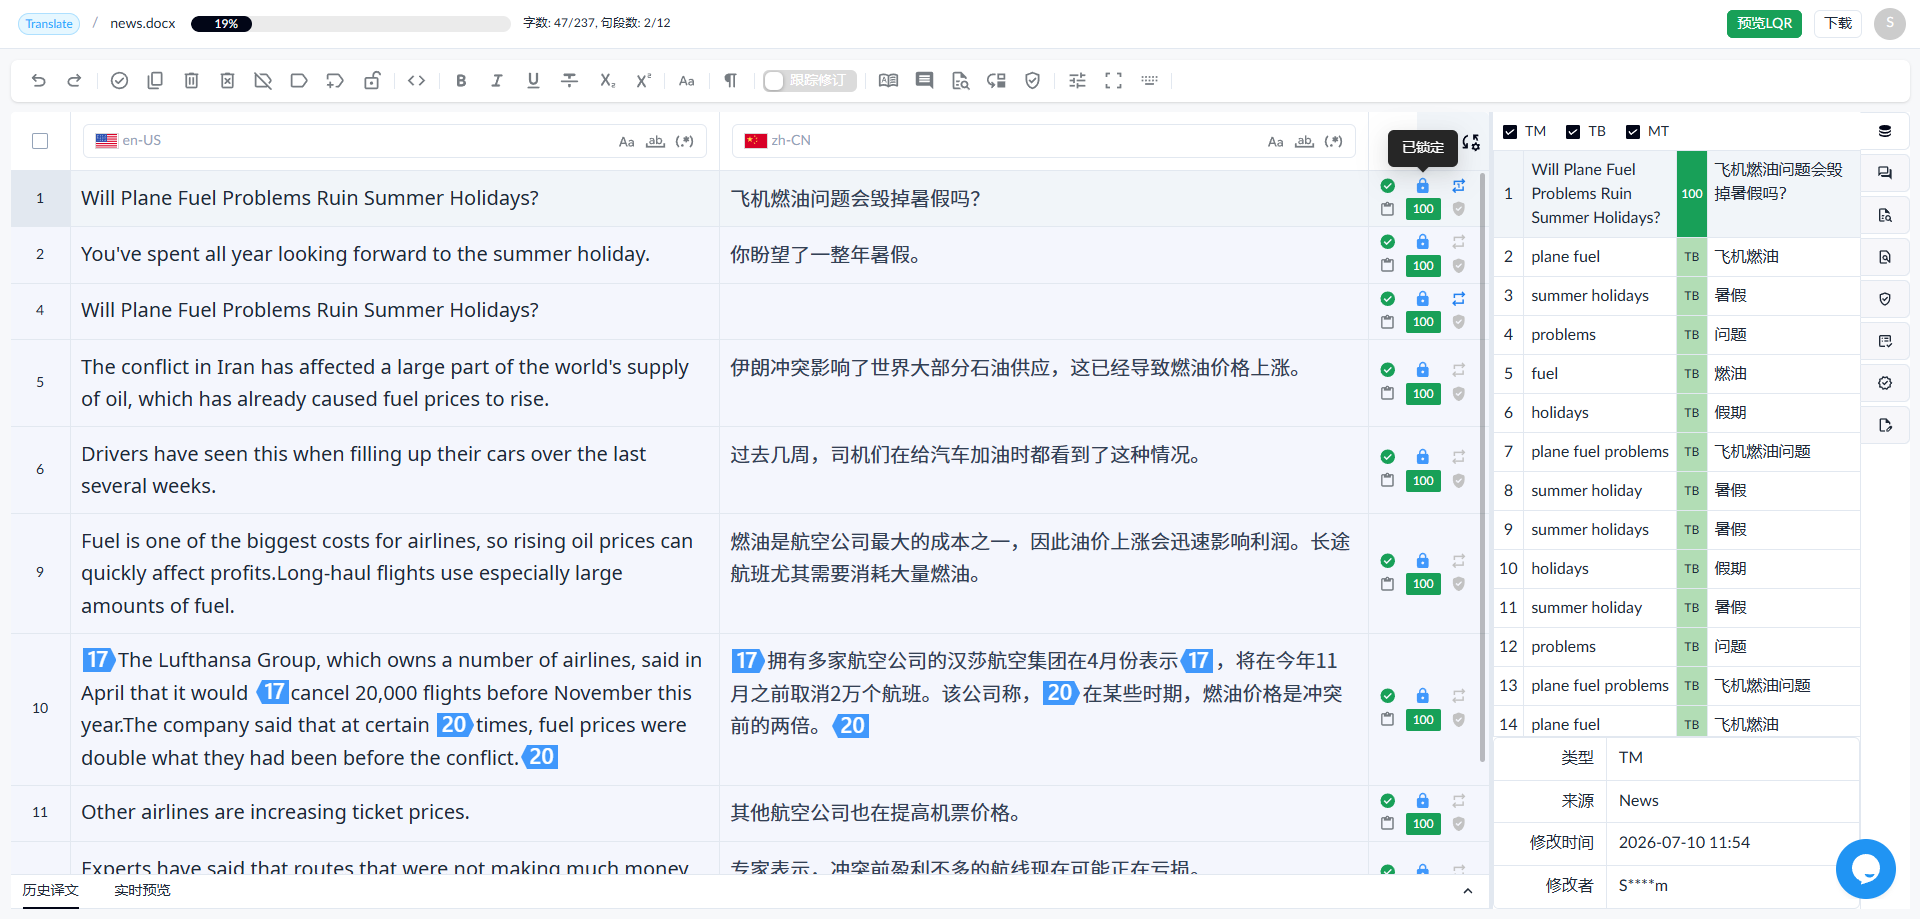
Task: Click the trash bin icon in toolbar
Action: tap(191, 81)
